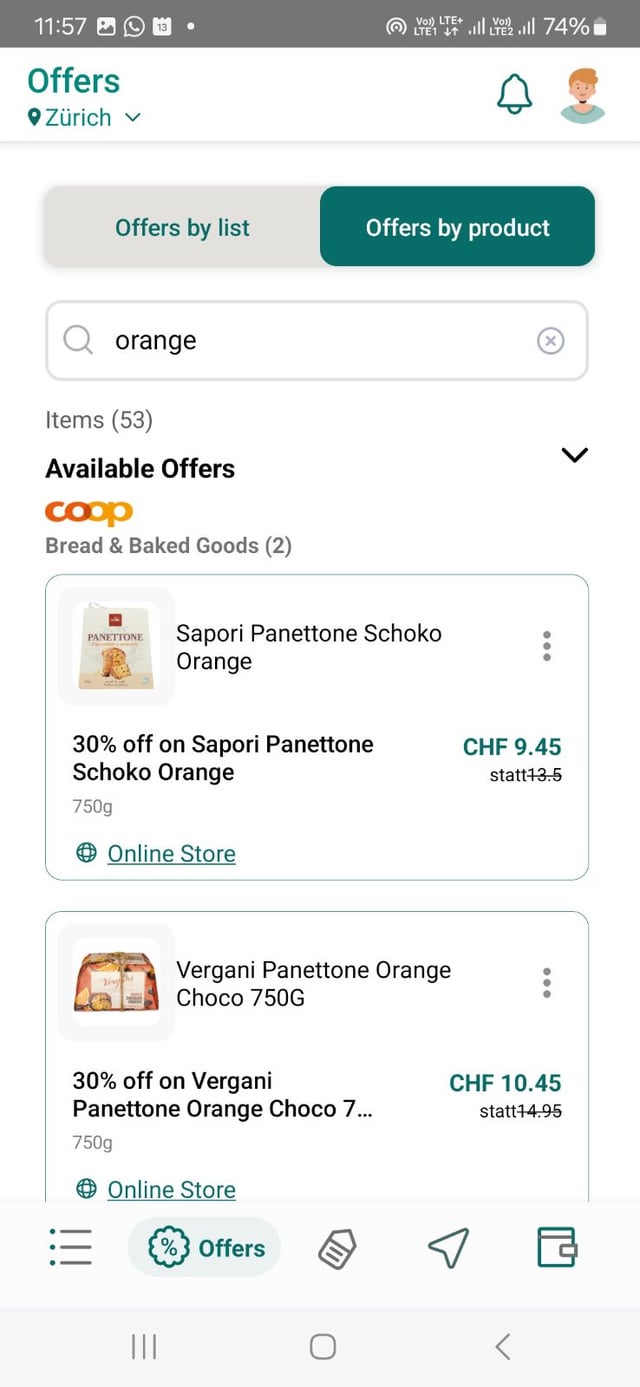Select the Offers tab in bottom bar
Screen dimensions: 640x1387
click(x=205, y=1247)
